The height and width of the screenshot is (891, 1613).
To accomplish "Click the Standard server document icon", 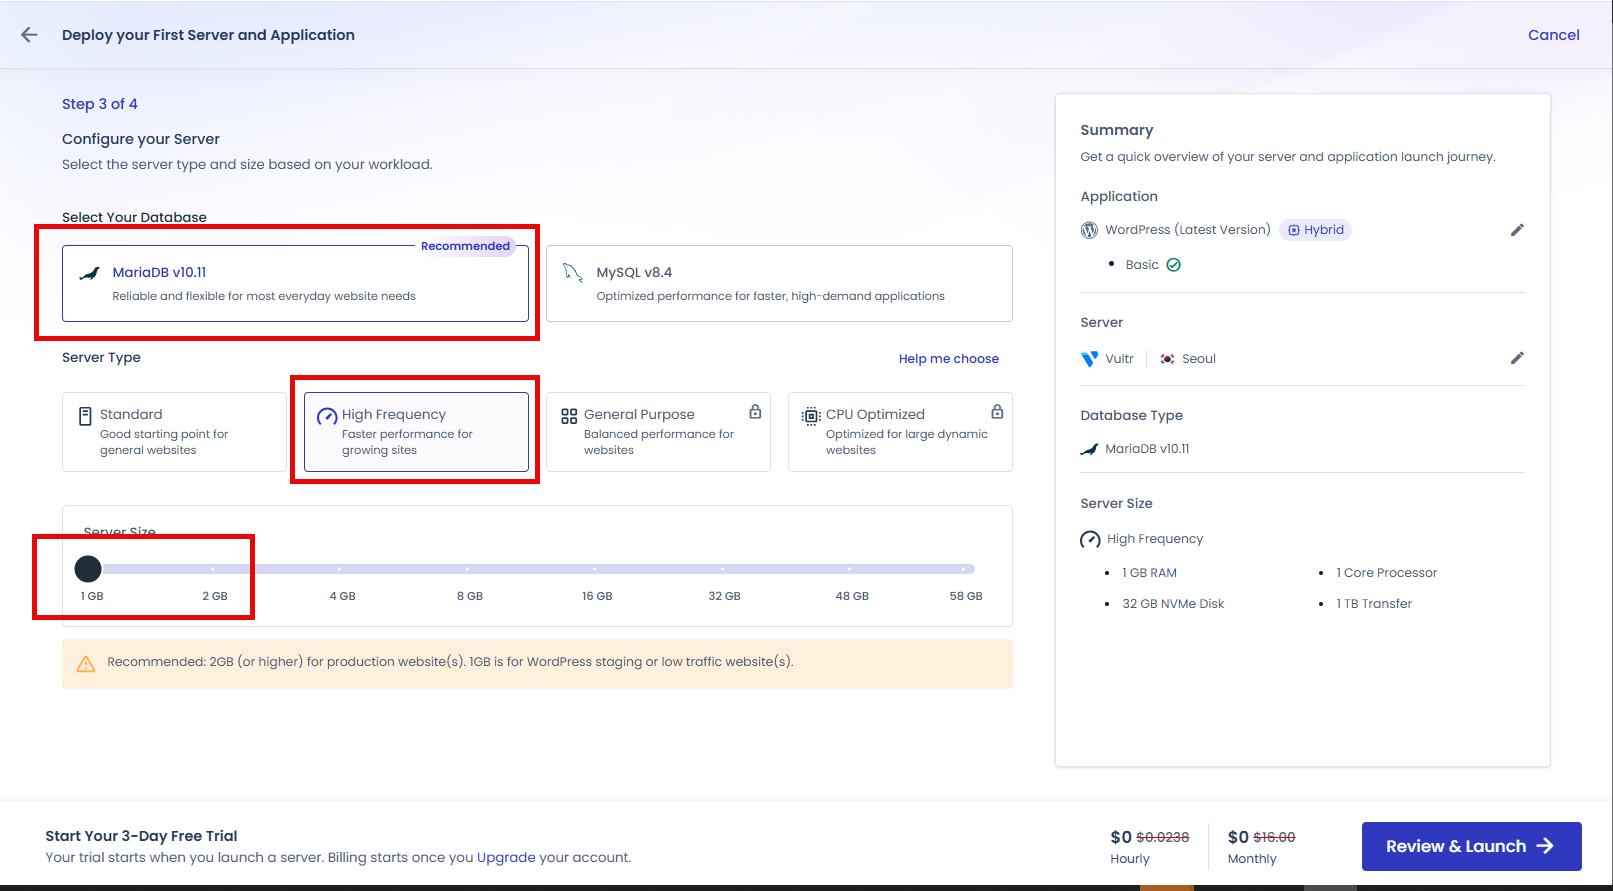I will tap(85, 416).
